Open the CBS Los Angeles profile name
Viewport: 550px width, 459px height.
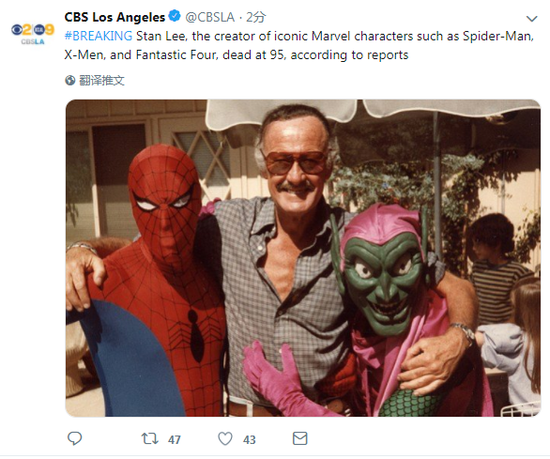click(x=115, y=17)
